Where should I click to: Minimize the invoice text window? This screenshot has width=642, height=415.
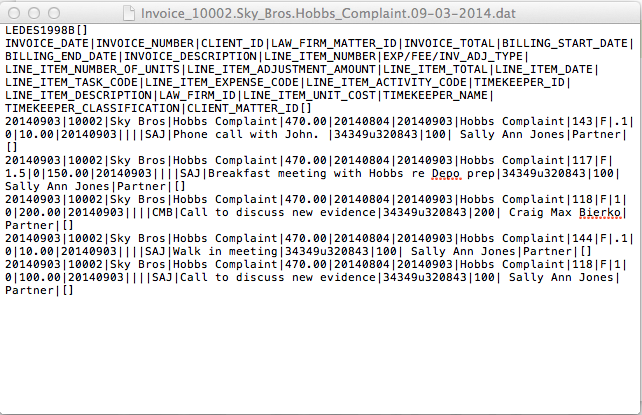click(32, 13)
